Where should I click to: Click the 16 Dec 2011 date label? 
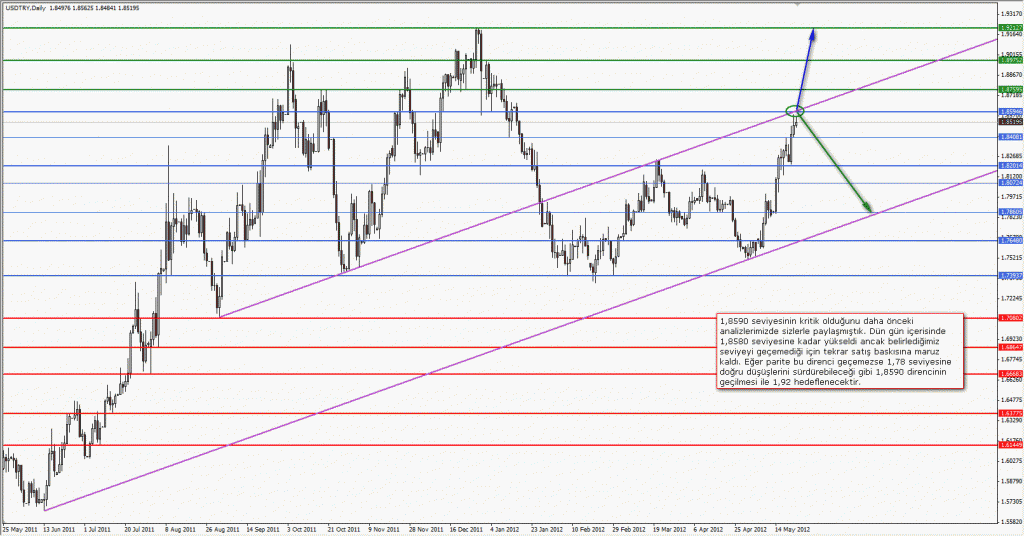point(466,529)
